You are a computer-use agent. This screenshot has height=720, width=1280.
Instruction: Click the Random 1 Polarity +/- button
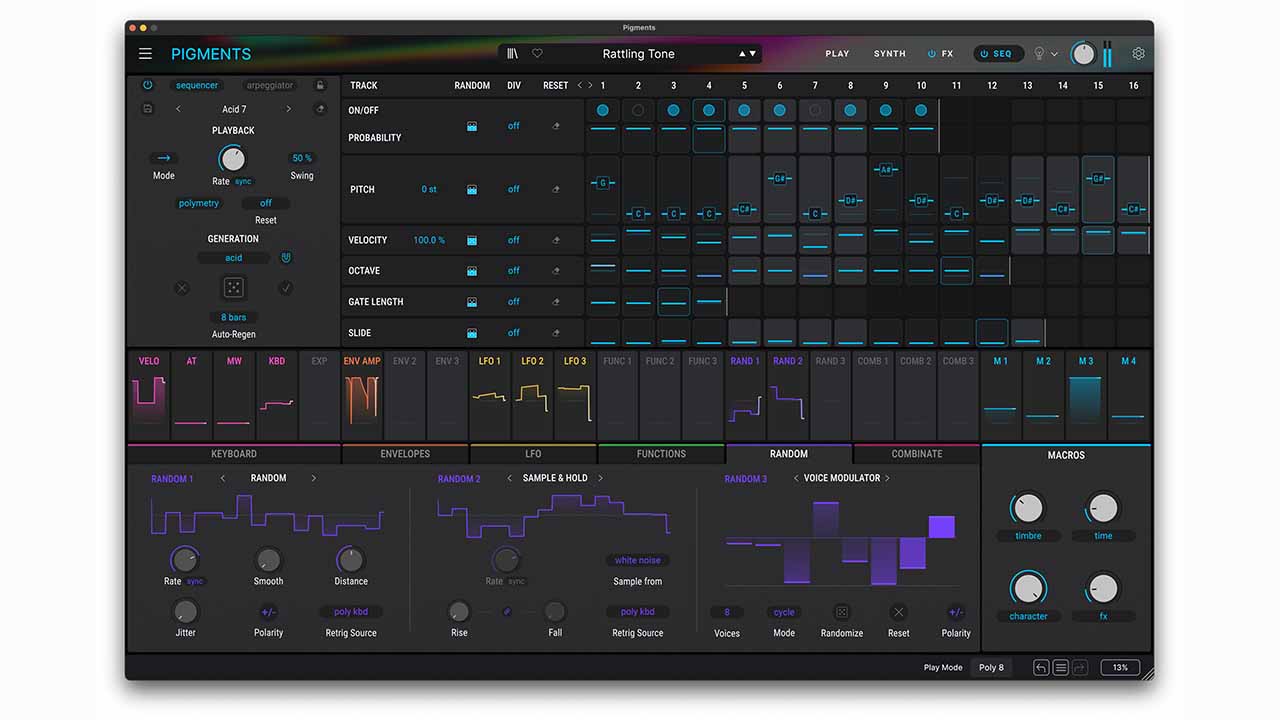coord(268,612)
